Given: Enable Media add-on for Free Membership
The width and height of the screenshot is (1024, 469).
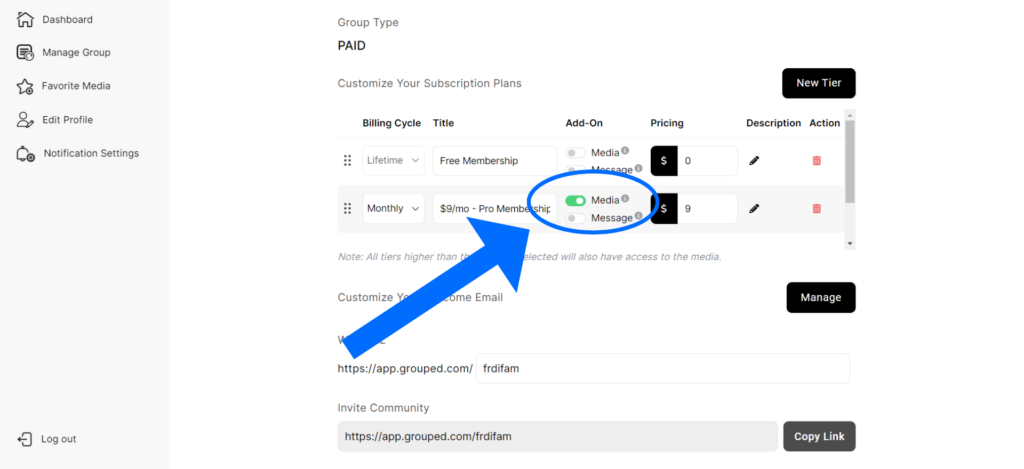Looking at the screenshot, I should [575, 153].
